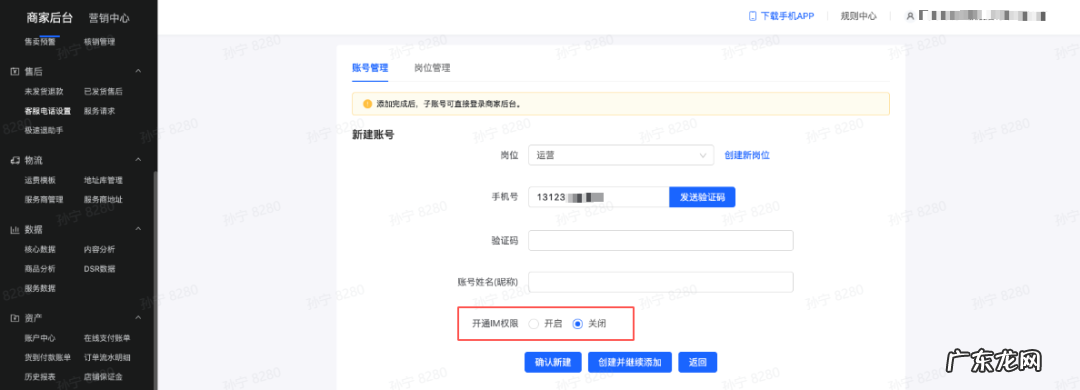Open 服务商地址 menu item
Screen dimensions: 1080x390
[x=103, y=199]
